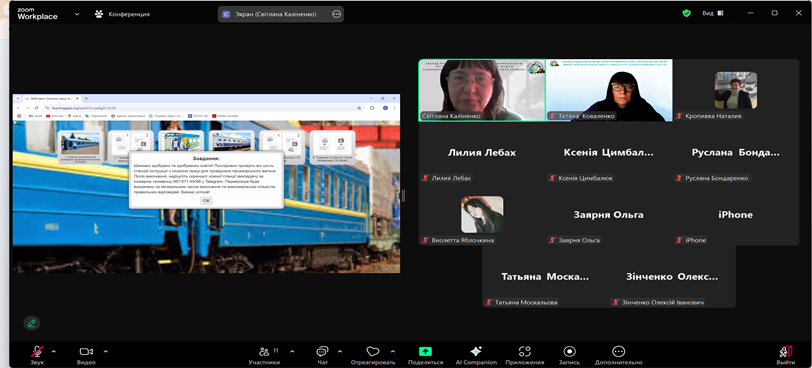
Task: Leave the meeting with the Выйти icon
Action: tap(786, 351)
